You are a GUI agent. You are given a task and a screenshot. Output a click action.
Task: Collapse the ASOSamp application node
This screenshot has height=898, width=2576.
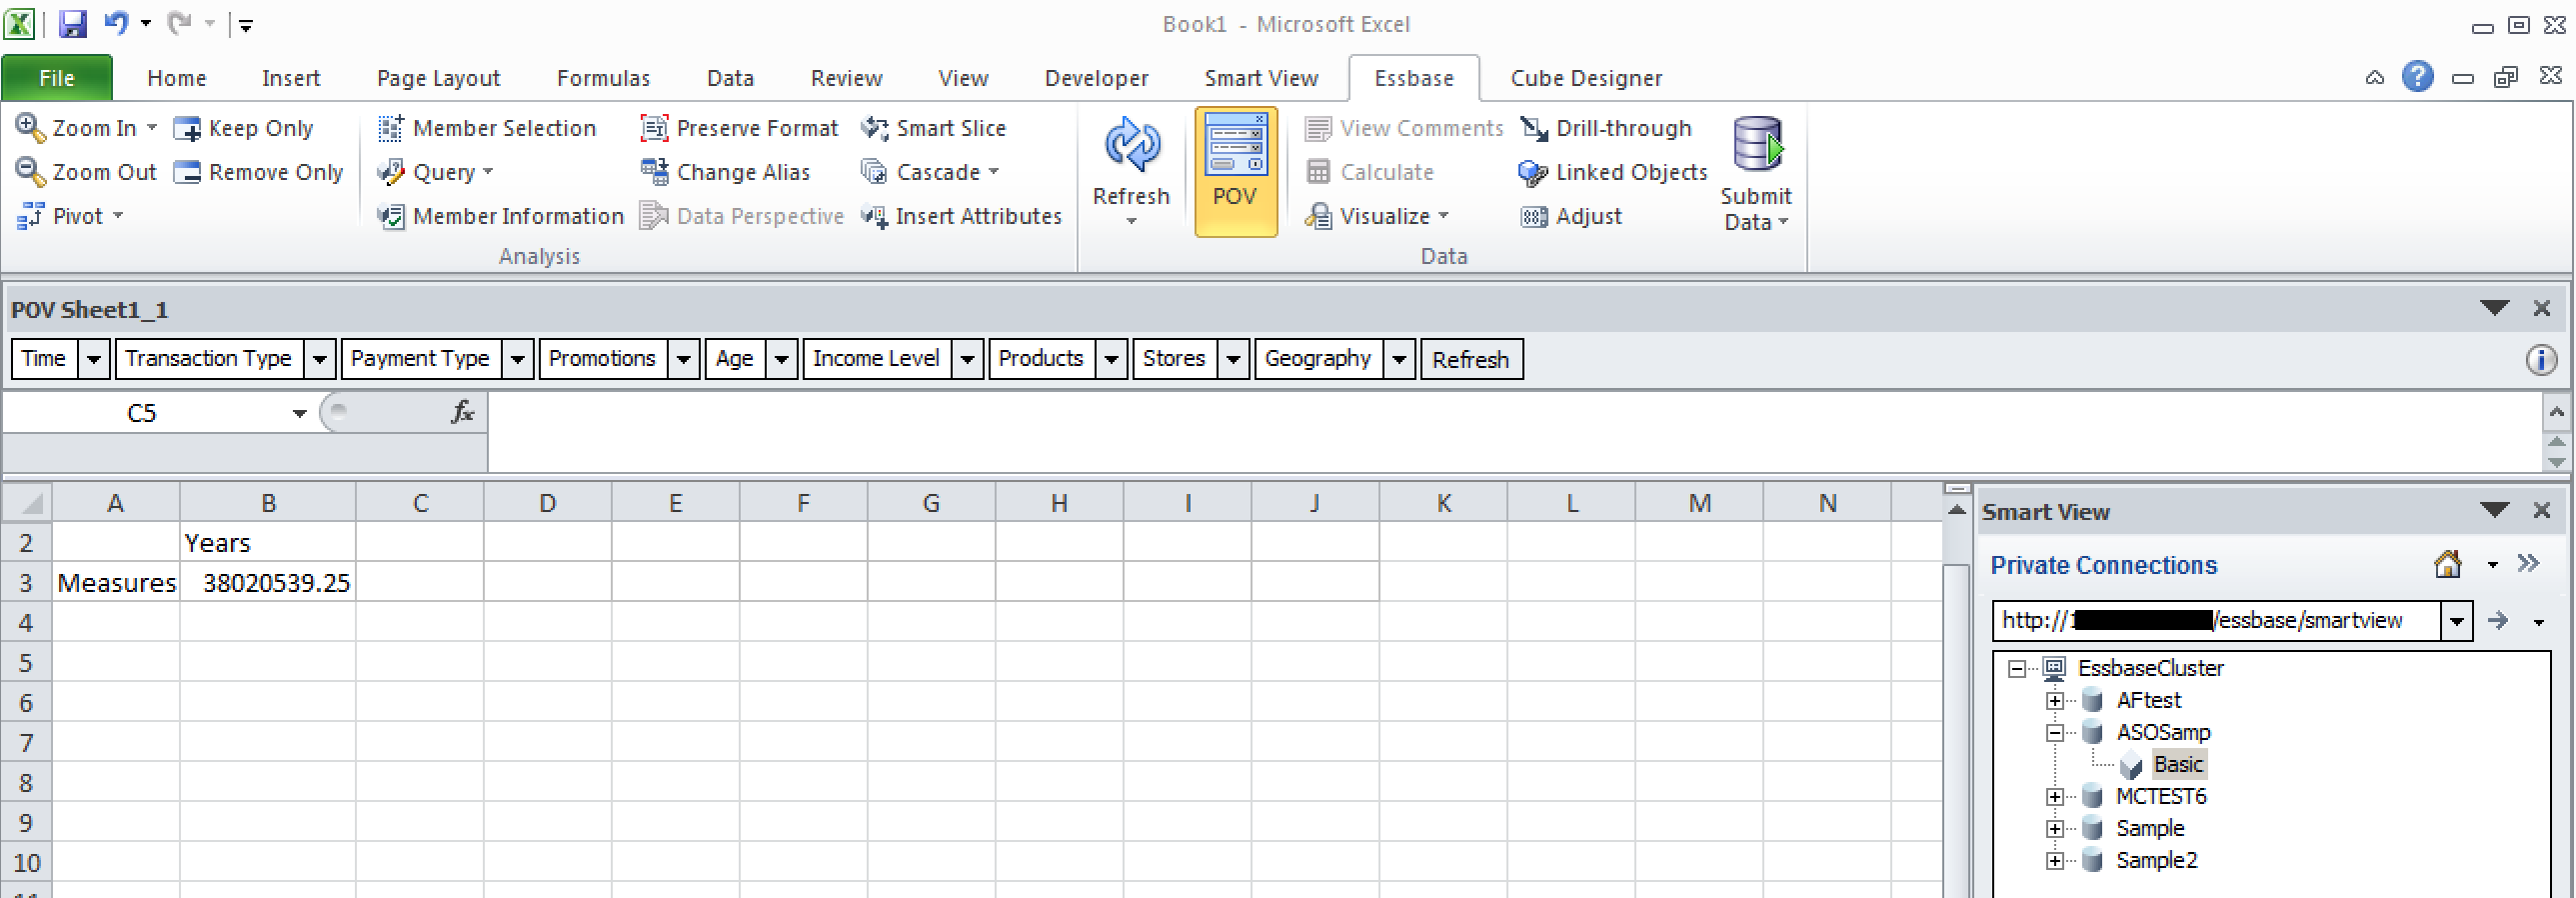tap(2055, 732)
